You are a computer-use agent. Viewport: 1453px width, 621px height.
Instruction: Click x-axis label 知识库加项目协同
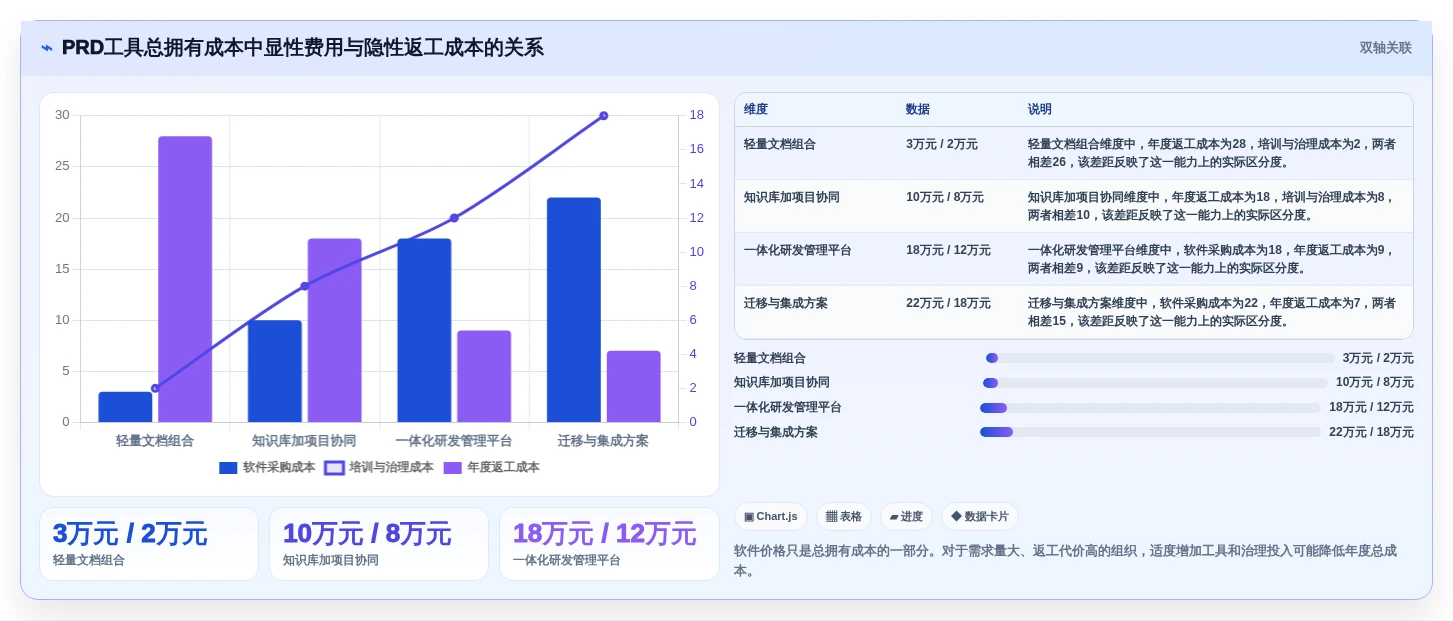pos(304,441)
